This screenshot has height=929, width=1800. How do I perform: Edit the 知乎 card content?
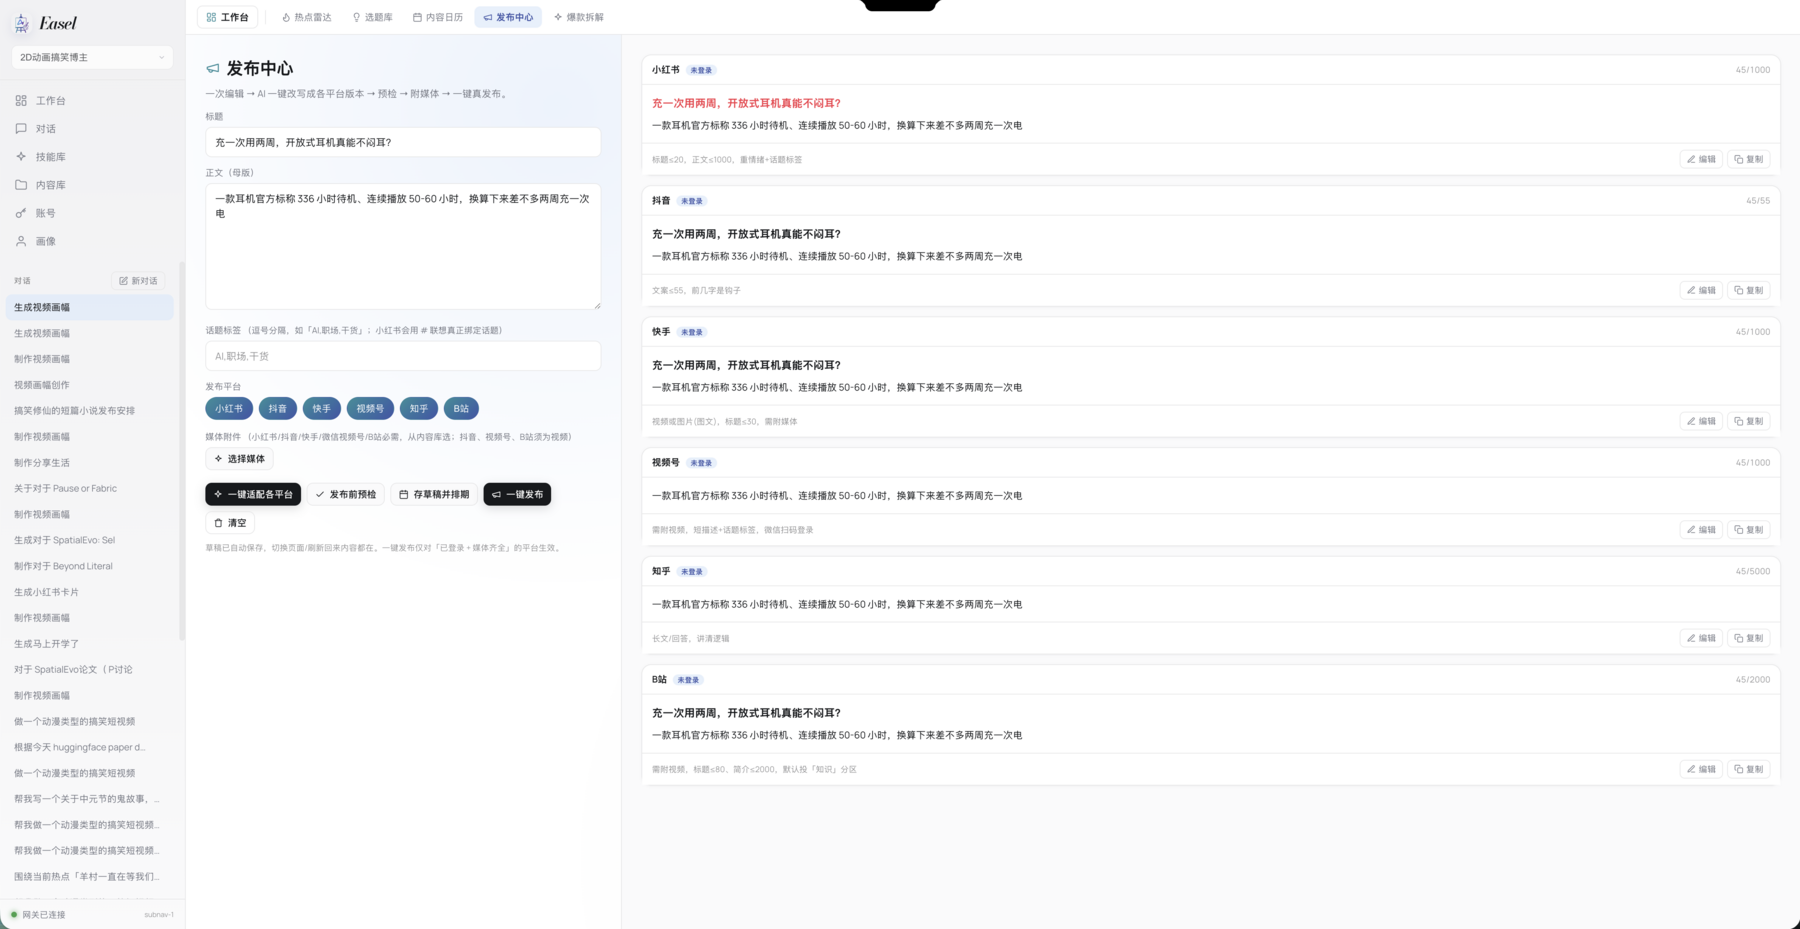click(1701, 638)
